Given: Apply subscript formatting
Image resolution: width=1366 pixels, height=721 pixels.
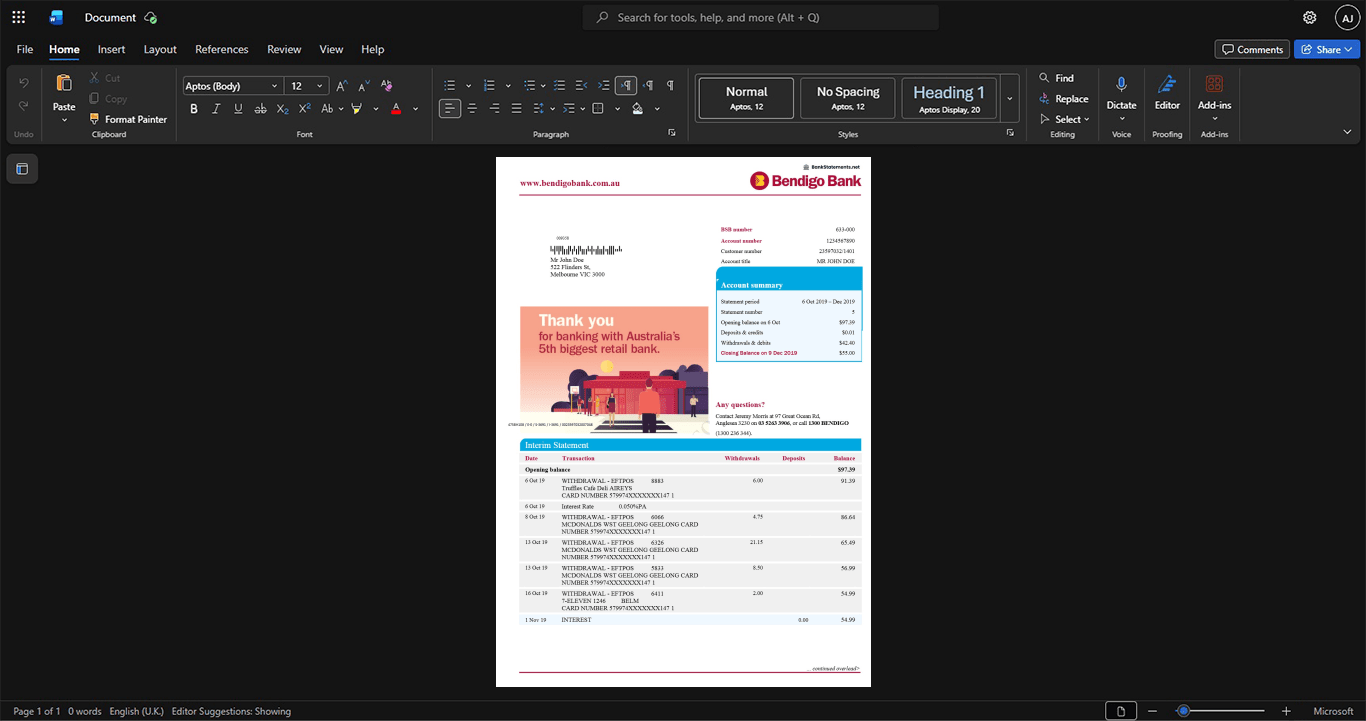Looking at the screenshot, I should pos(282,108).
